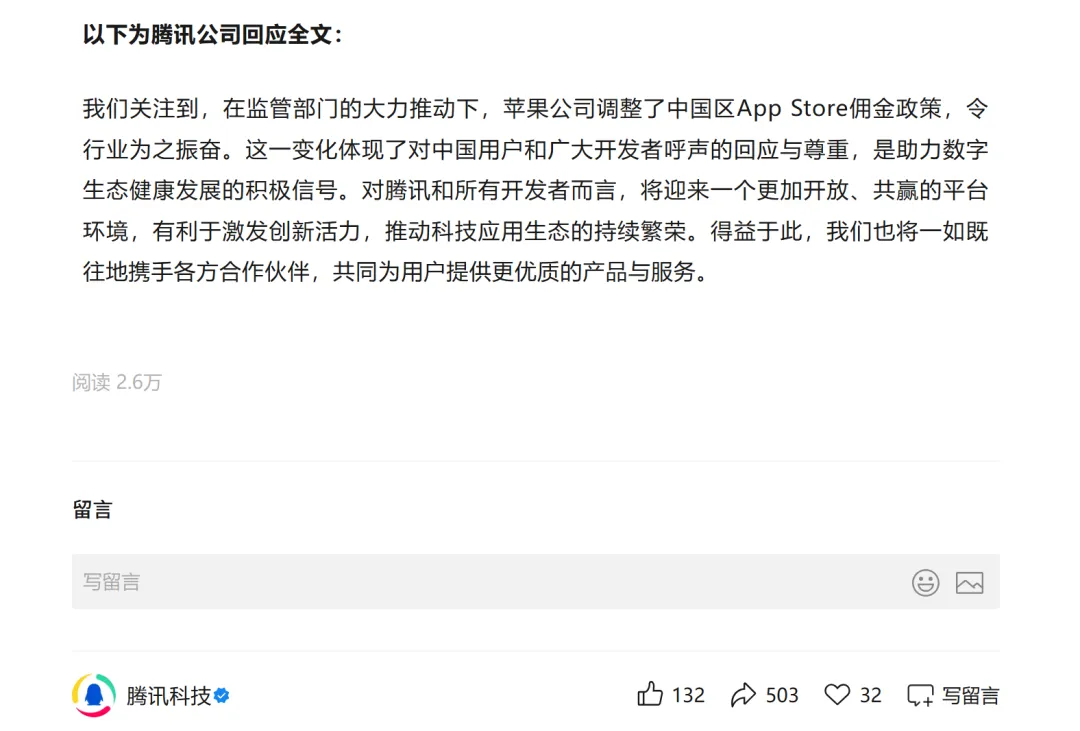Image resolution: width=1080 pixels, height=731 pixels.
Task: Click the heart count 32
Action: pyautogui.click(x=871, y=695)
